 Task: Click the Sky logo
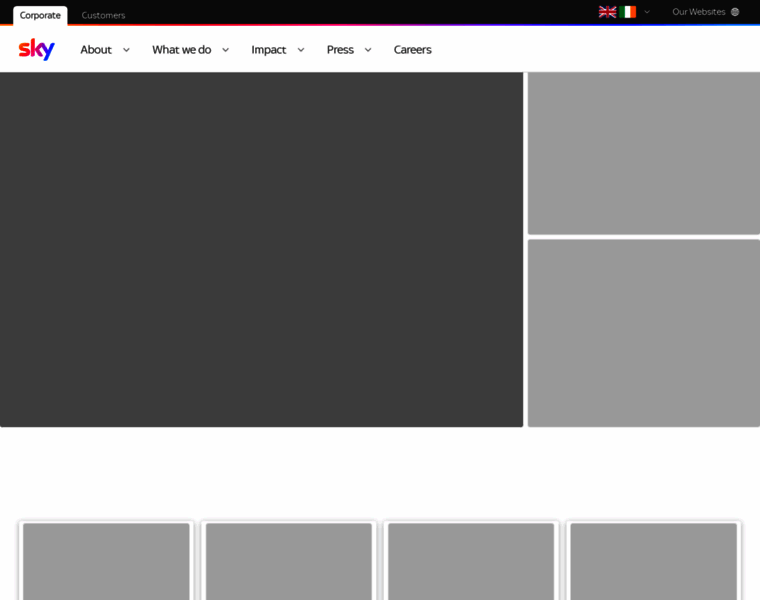[36, 49]
